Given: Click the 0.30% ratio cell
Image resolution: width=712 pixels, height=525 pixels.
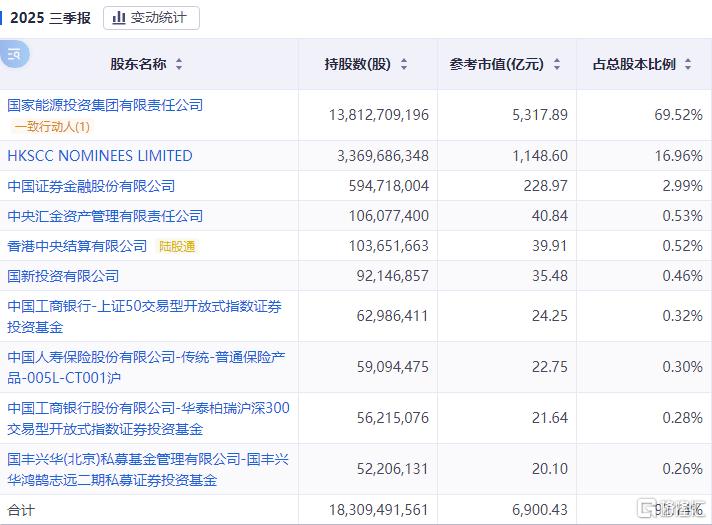Looking at the screenshot, I should [682, 367].
